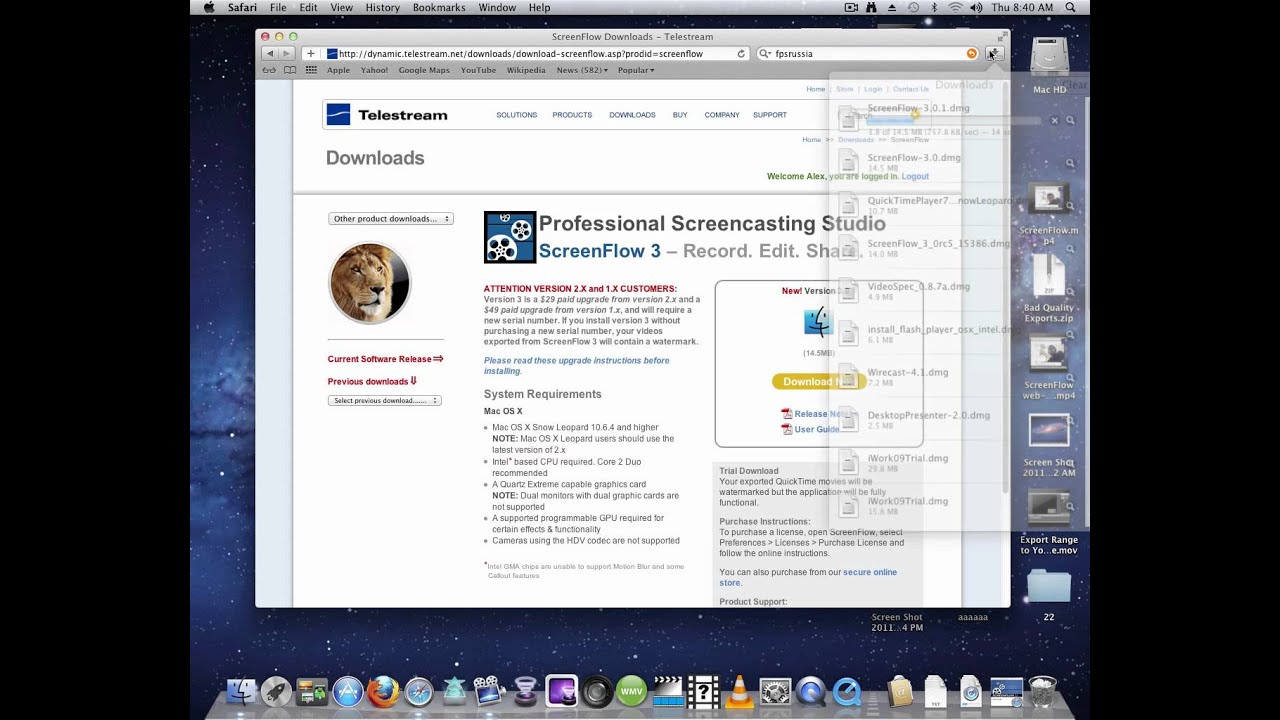Open Google Maps bookmark
The height and width of the screenshot is (720, 1280).
coord(424,70)
